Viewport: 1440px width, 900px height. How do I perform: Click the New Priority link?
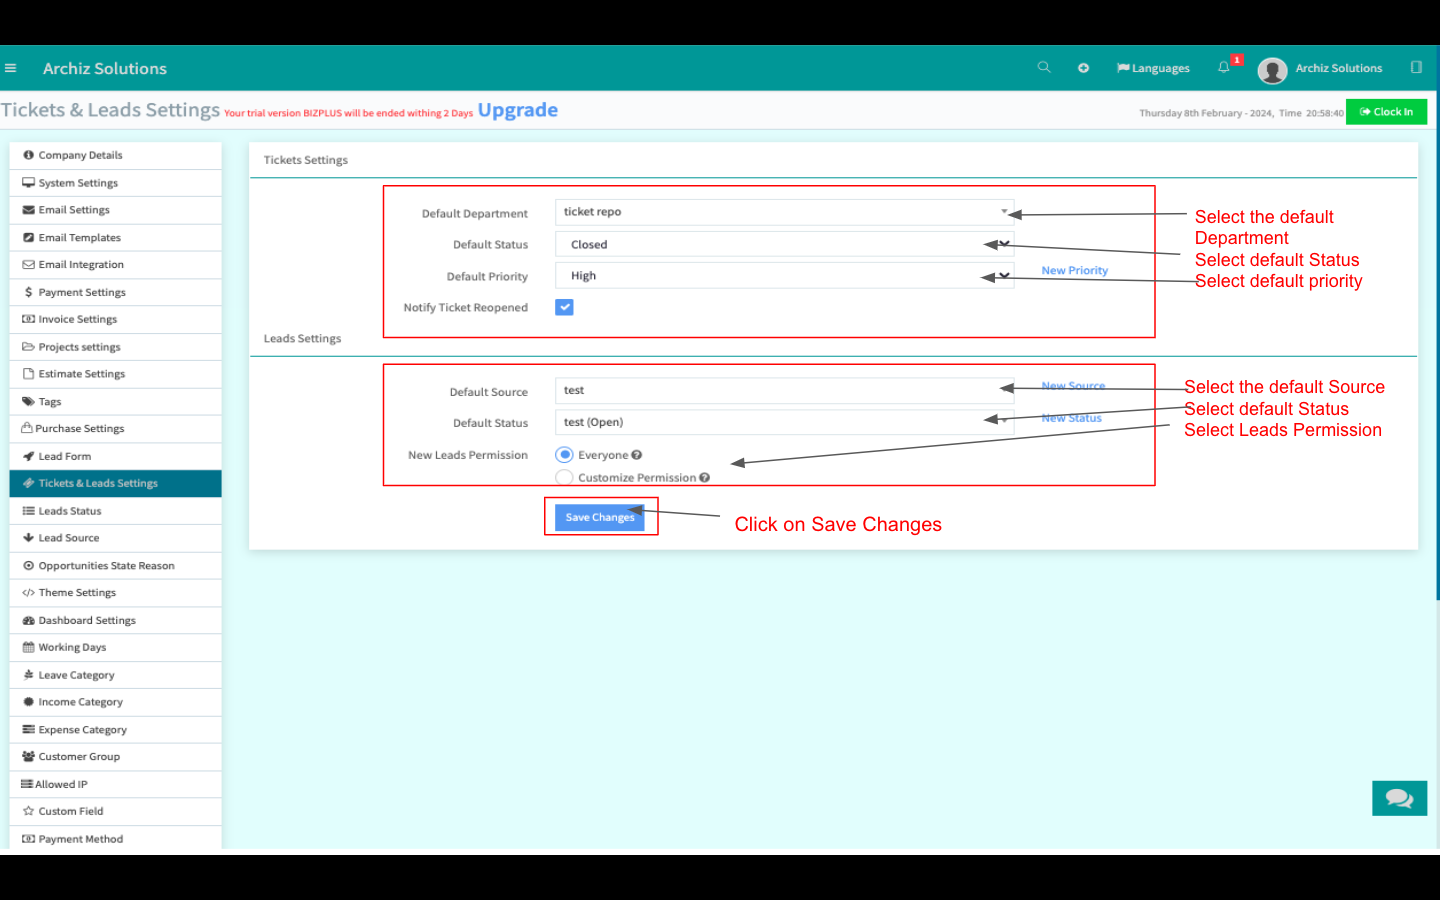(x=1074, y=270)
